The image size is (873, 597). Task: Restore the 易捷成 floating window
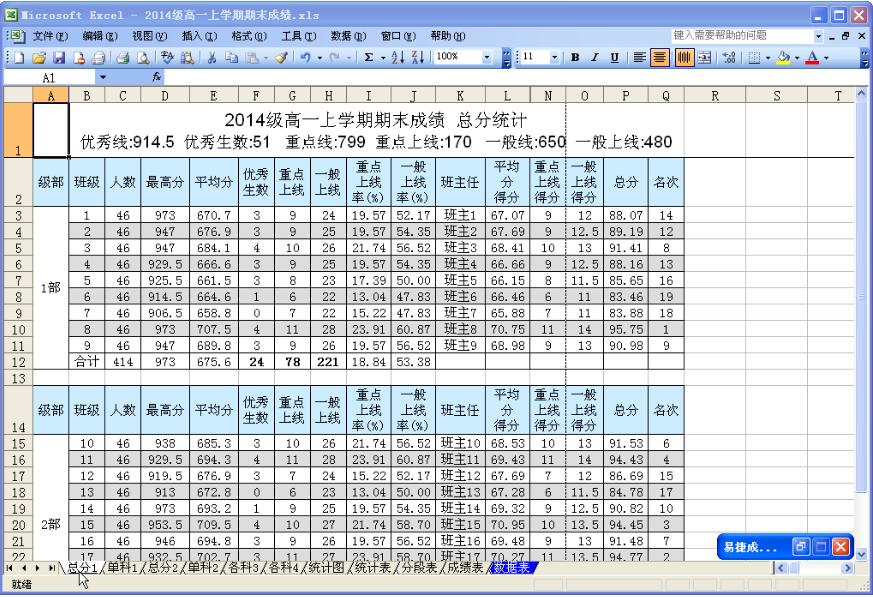tap(801, 547)
